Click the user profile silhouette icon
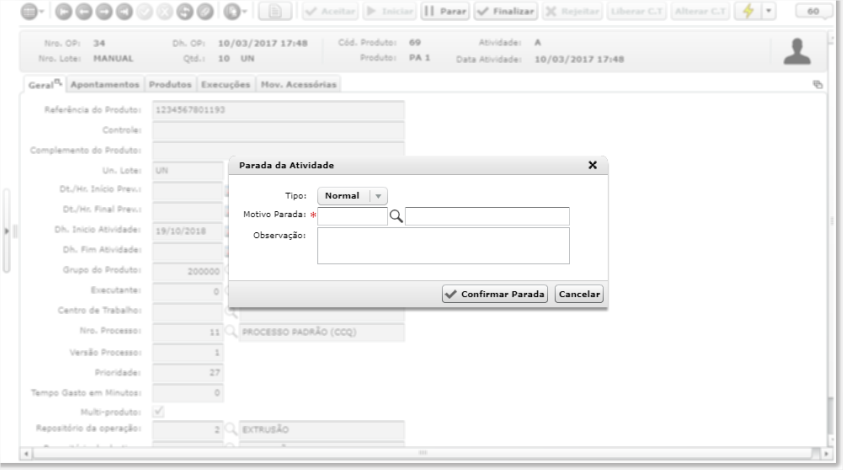Viewport: 843px width, 470px height. coord(797,52)
